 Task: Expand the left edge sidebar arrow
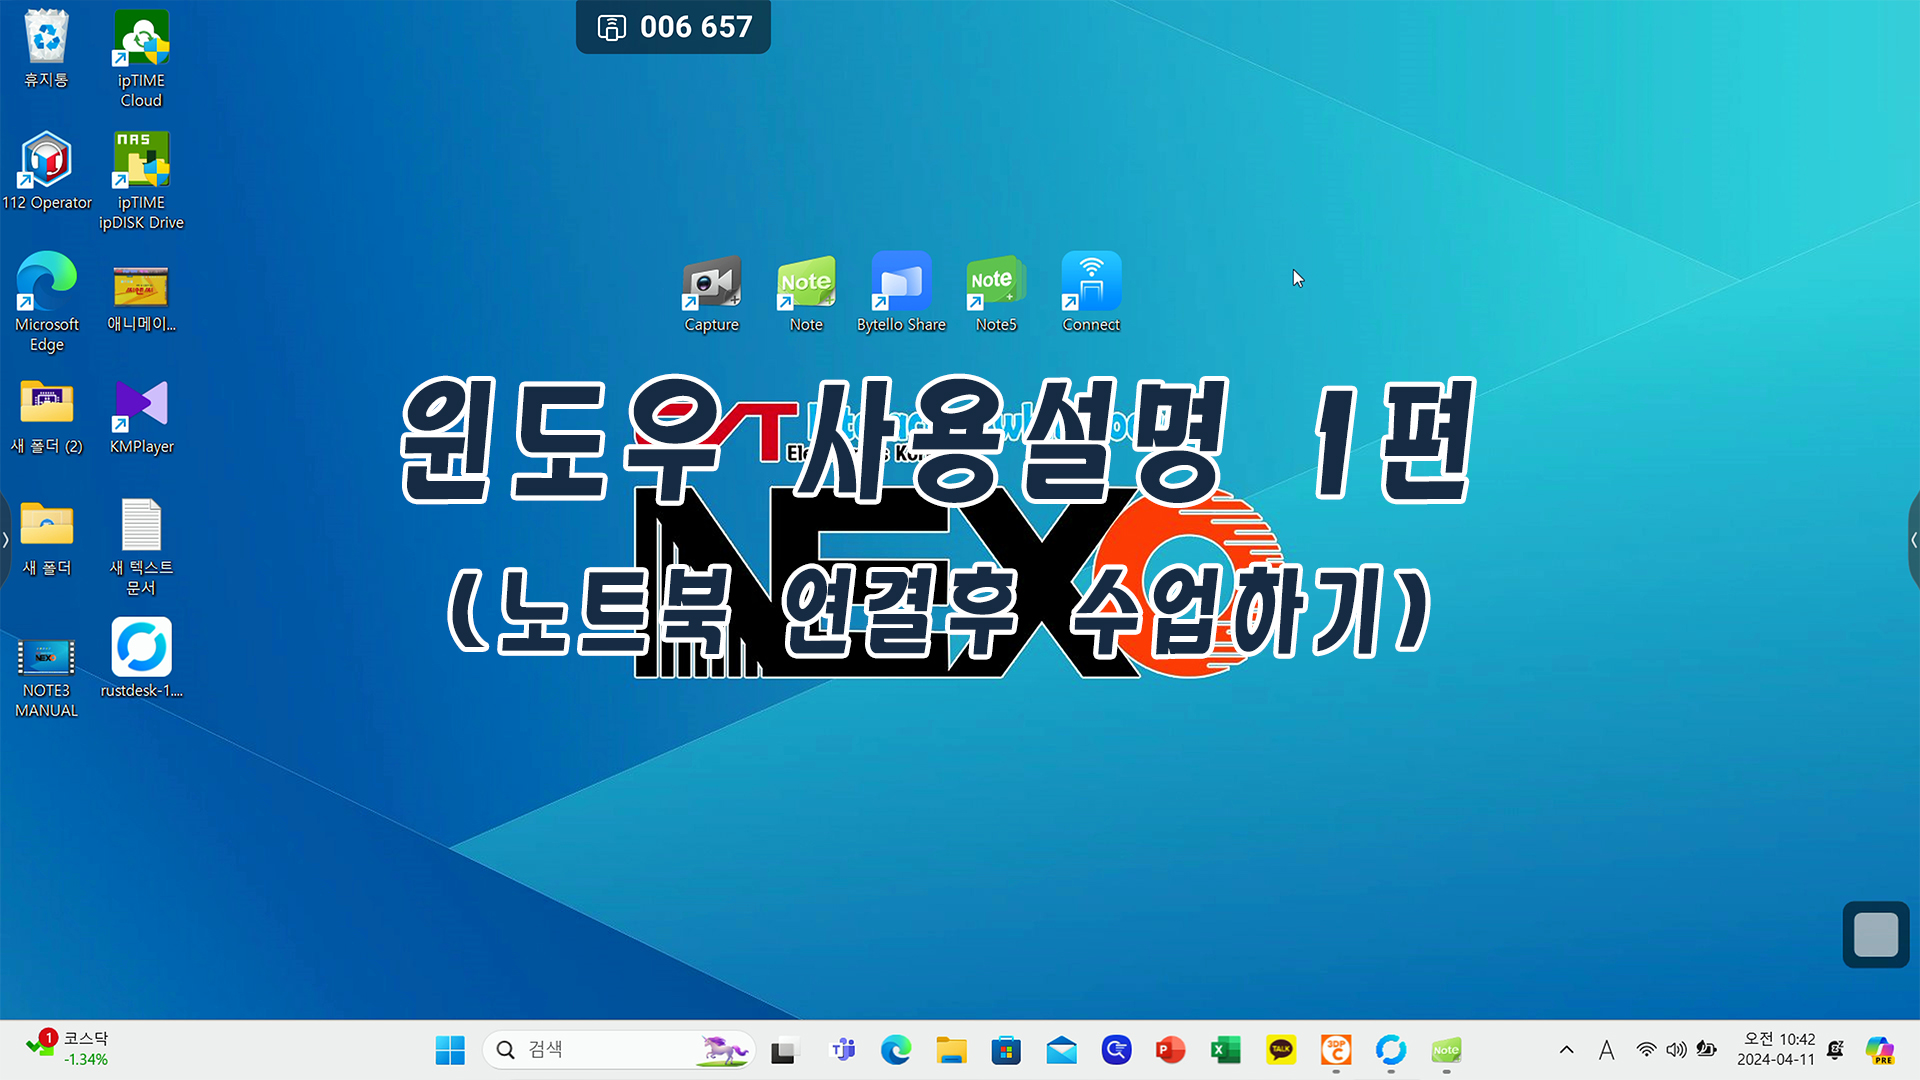[x=5, y=540]
